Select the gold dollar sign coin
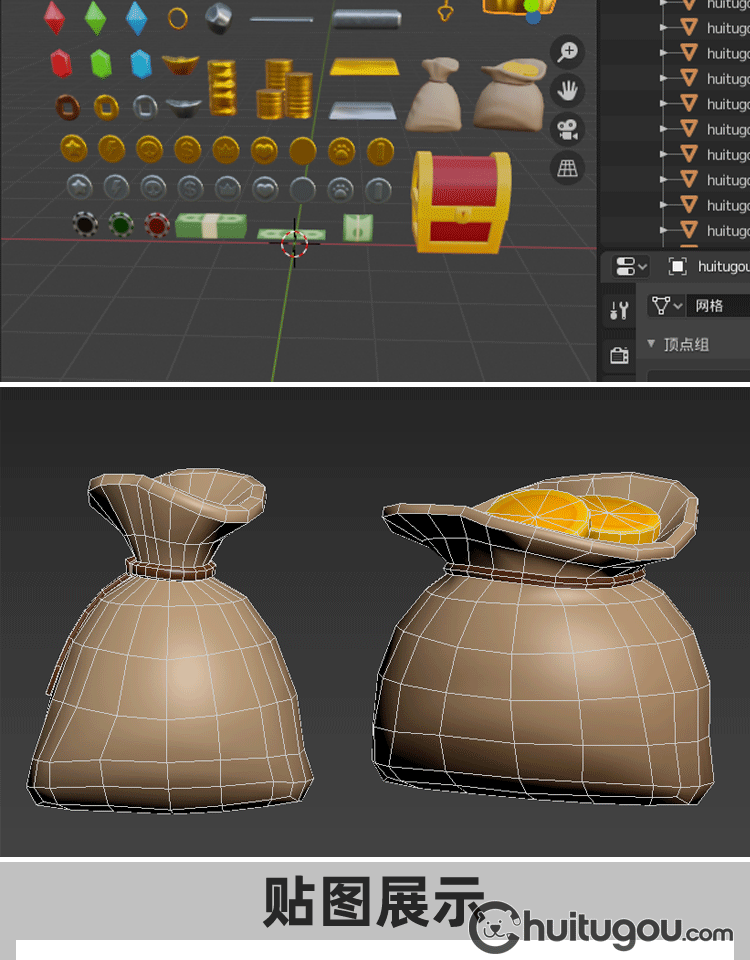The width and height of the screenshot is (750, 960). [x=187, y=150]
